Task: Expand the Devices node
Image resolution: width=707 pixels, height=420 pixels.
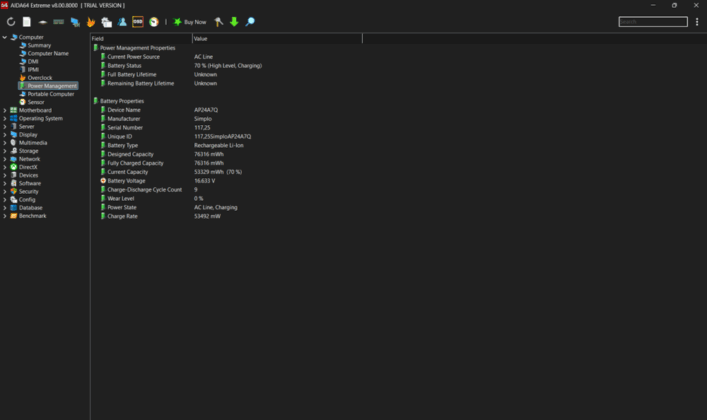Action: 5,175
